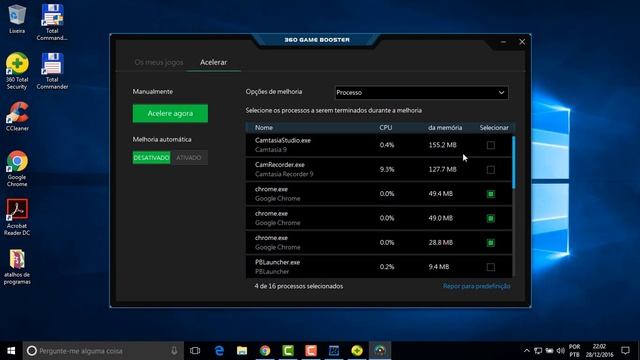Open File Explorer from the taskbar
Screen dimensions: 640x360
tap(242, 351)
